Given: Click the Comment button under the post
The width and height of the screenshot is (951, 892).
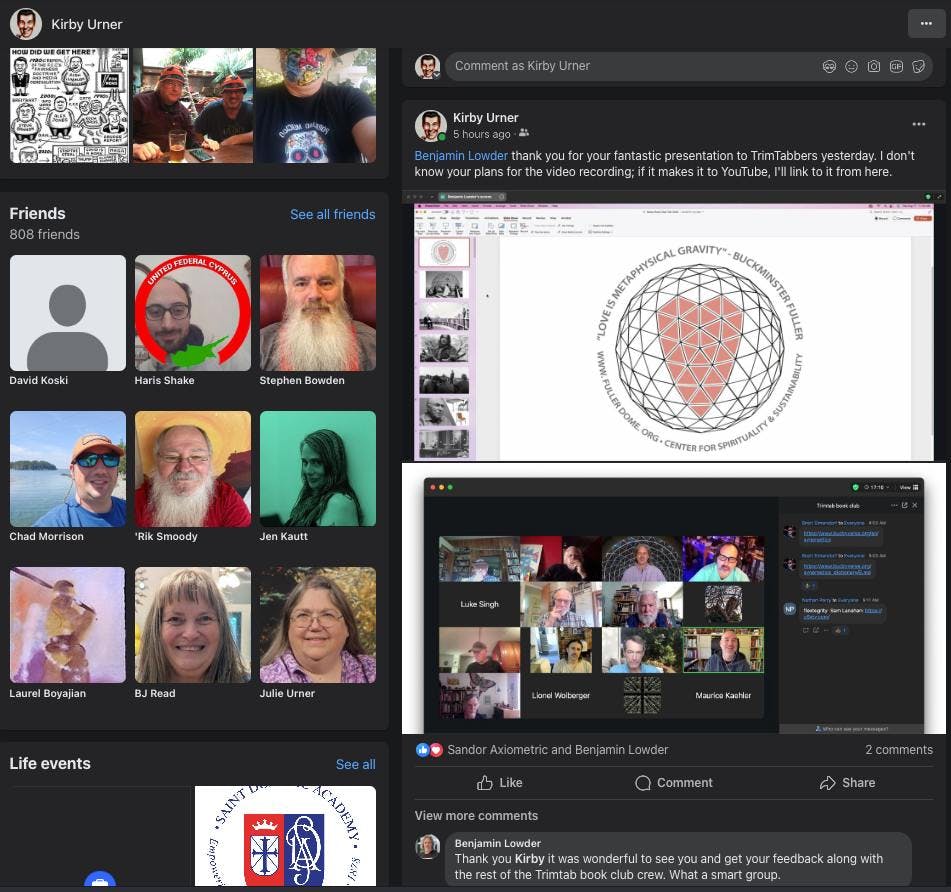Looking at the screenshot, I should click(674, 783).
